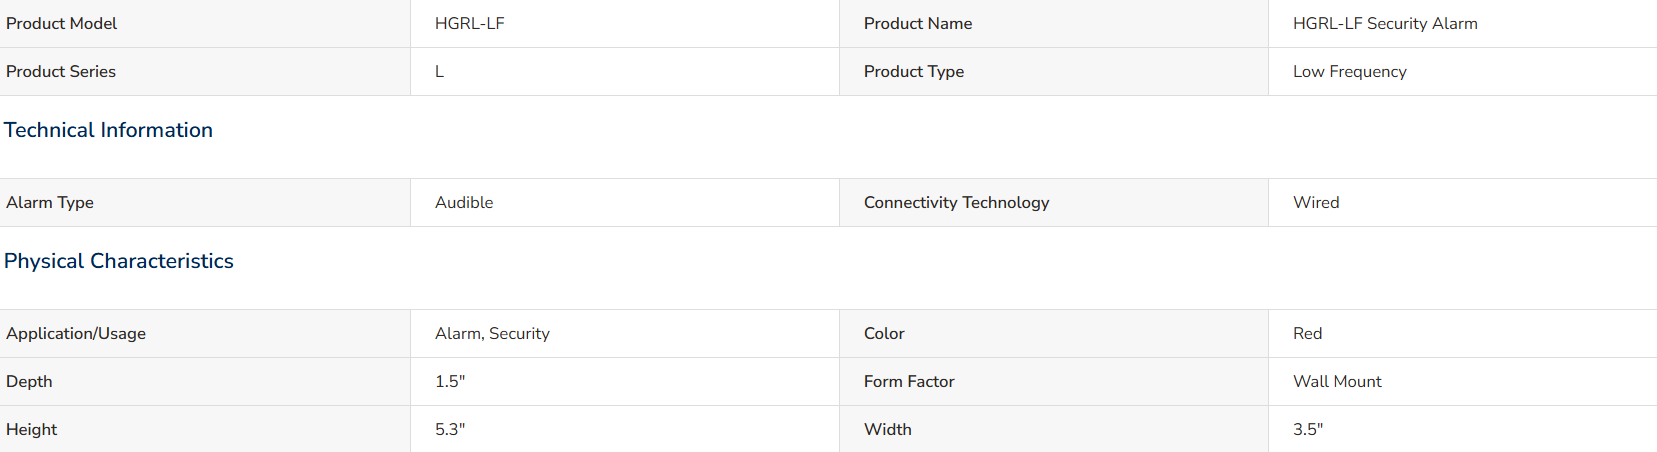The height and width of the screenshot is (452, 1657).
Task: Click the Technical Information heading
Action: 108,130
